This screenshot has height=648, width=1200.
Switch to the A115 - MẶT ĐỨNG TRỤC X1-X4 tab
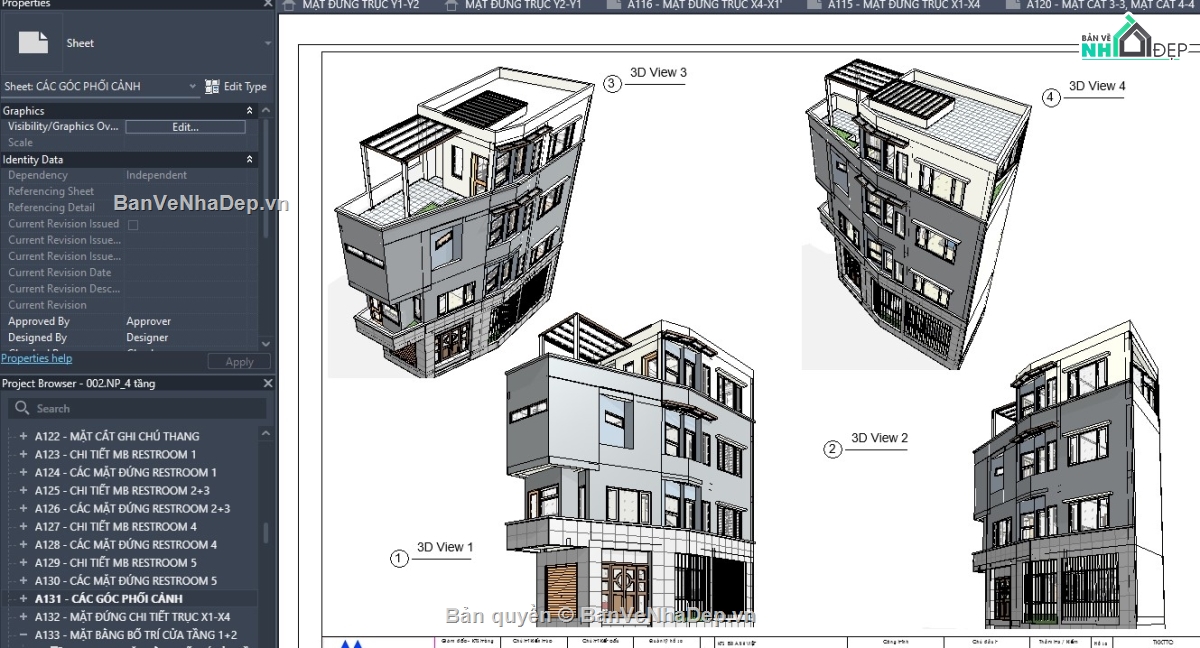click(904, 5)
